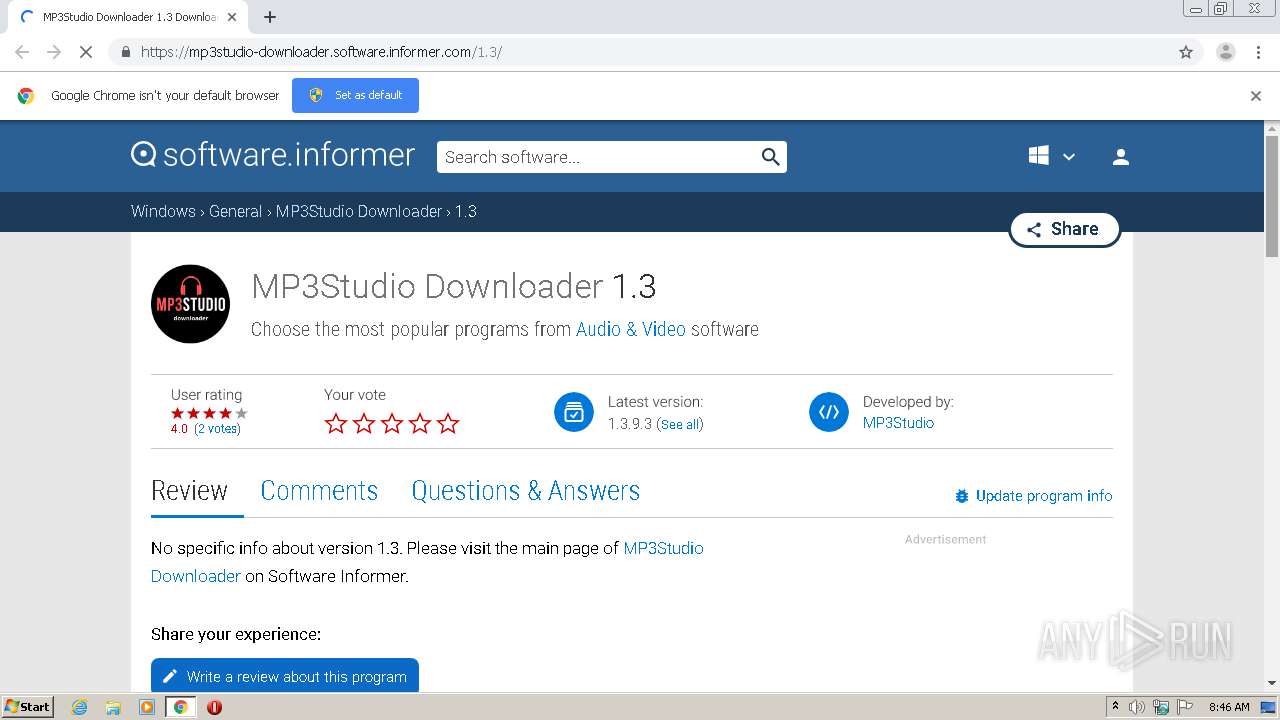Go back in Chrome
1280x720 pixels.
pos(22,52)
